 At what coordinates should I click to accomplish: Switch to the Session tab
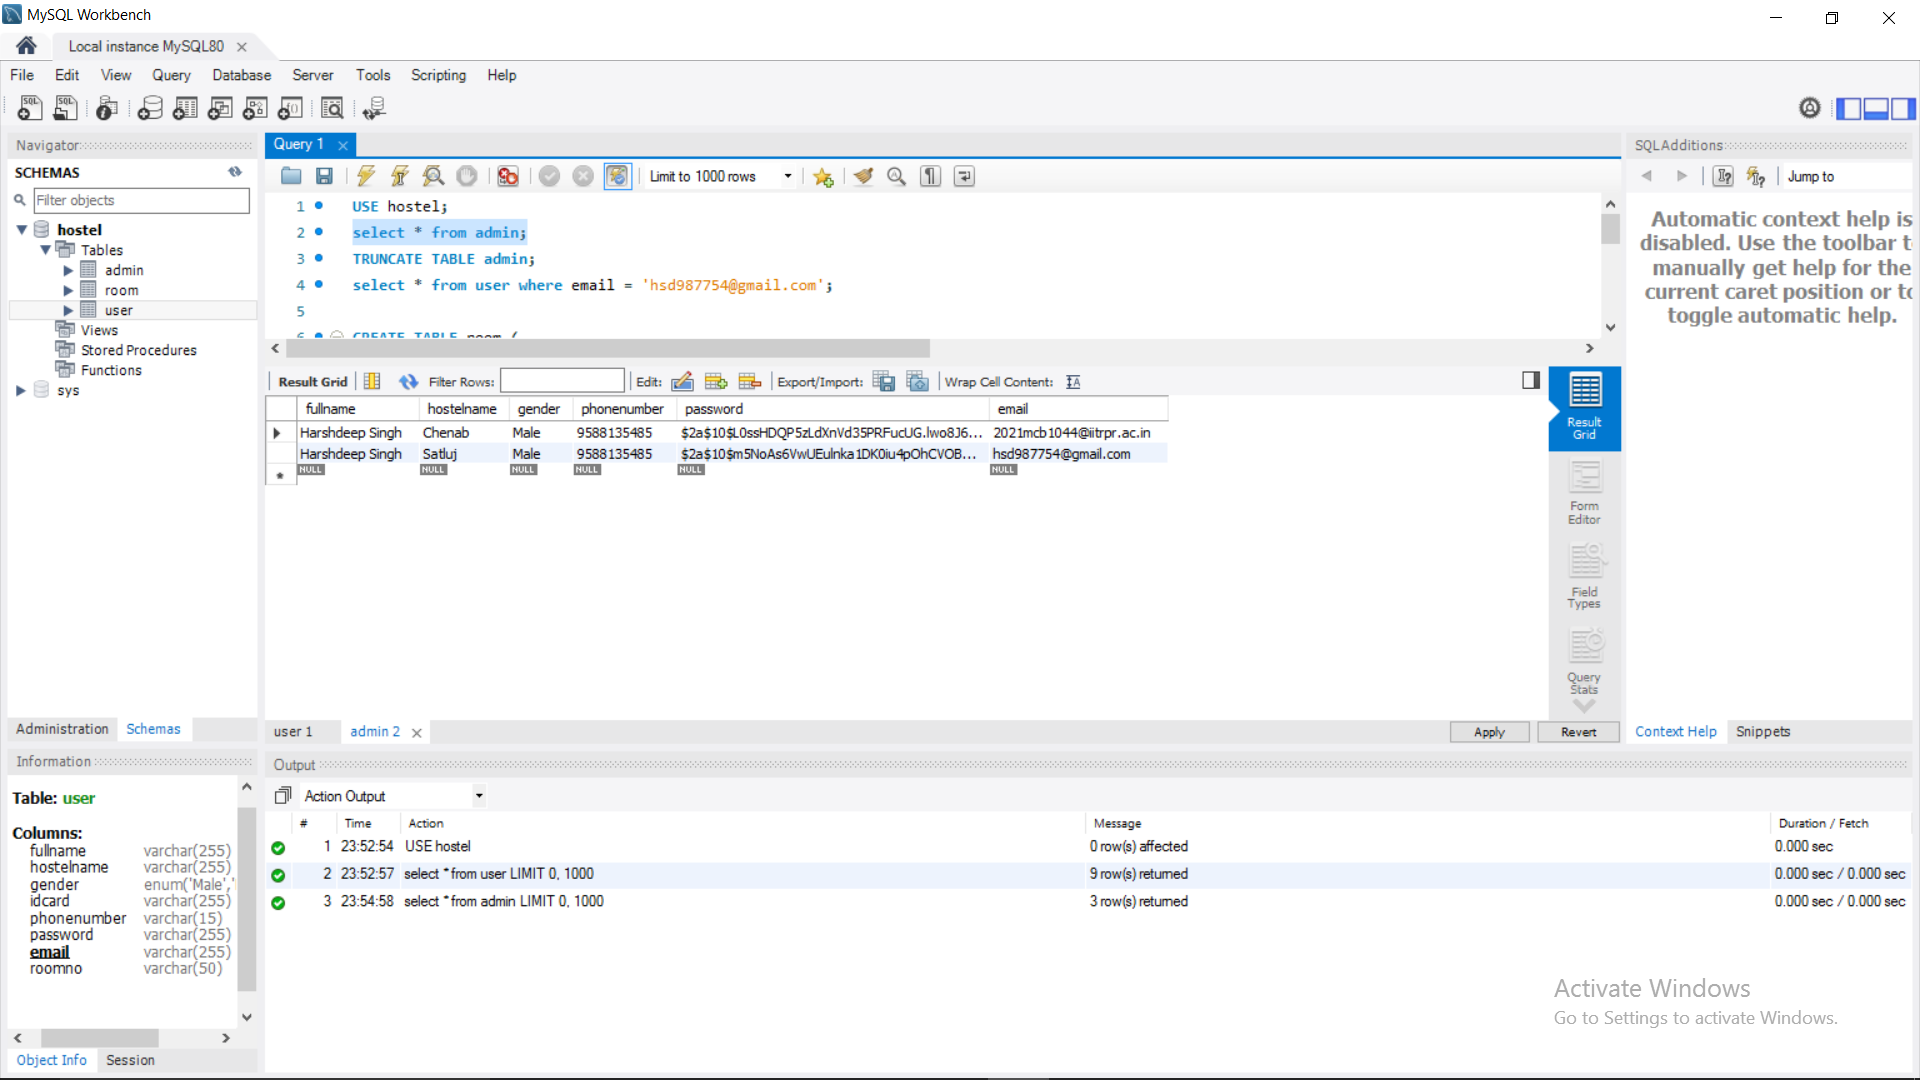point(130,1060)
